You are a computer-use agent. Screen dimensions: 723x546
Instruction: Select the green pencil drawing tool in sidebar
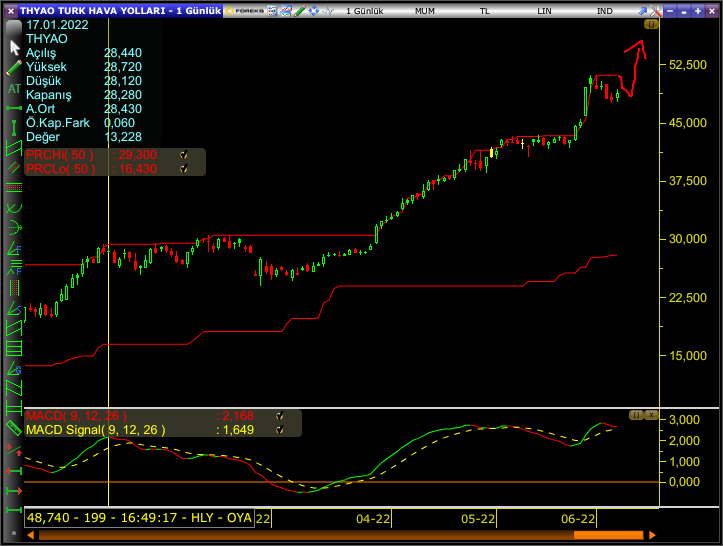tap(14, 68)
